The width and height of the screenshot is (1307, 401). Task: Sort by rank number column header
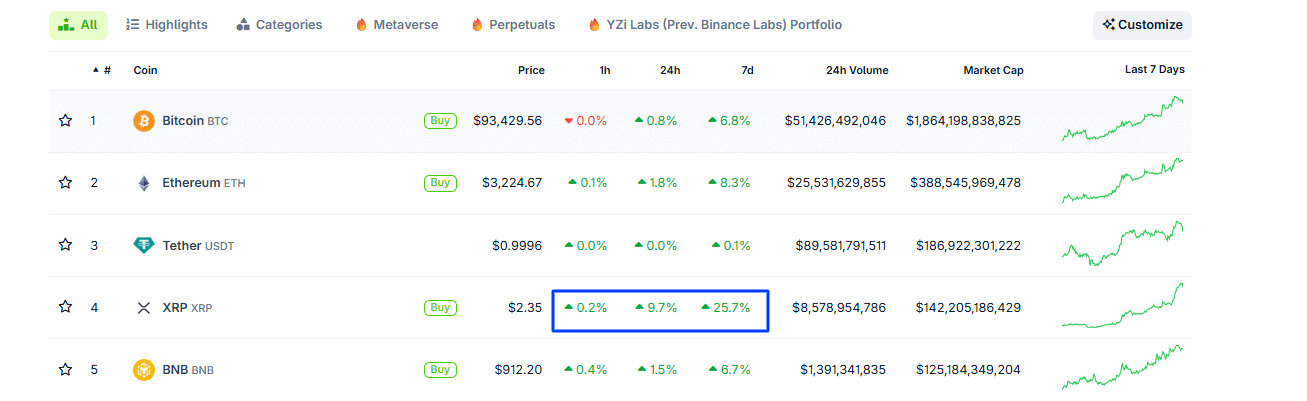point(104,70)
